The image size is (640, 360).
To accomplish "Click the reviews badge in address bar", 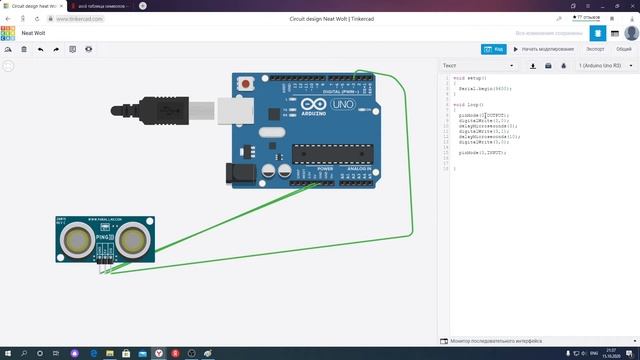I will [587, 18].
